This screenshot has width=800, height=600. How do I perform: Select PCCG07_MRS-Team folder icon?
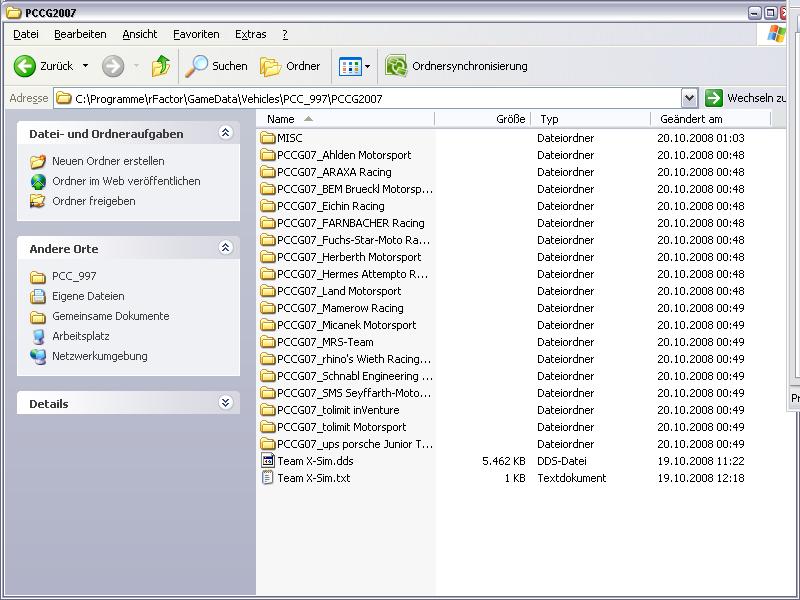click(x=267, y=342)
